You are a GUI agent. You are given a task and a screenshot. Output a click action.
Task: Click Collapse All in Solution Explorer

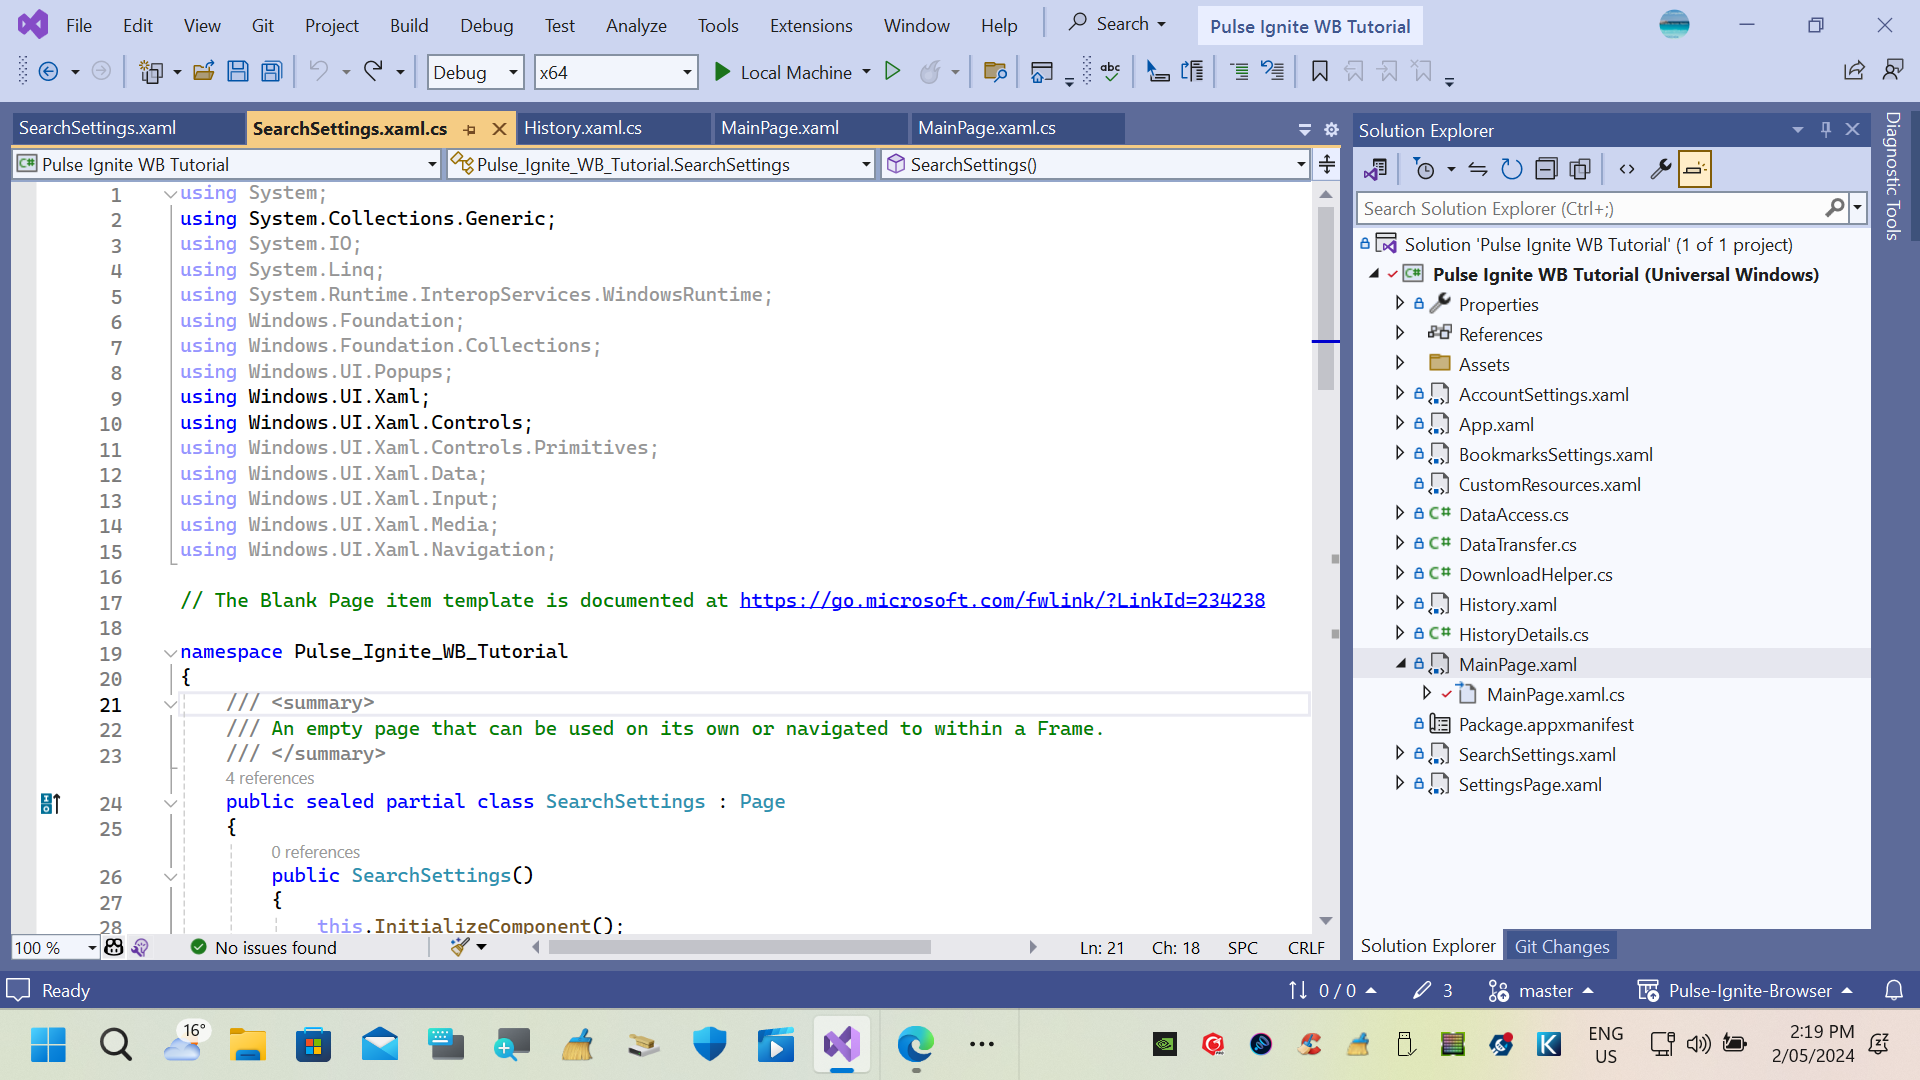tap(1546, 169)
